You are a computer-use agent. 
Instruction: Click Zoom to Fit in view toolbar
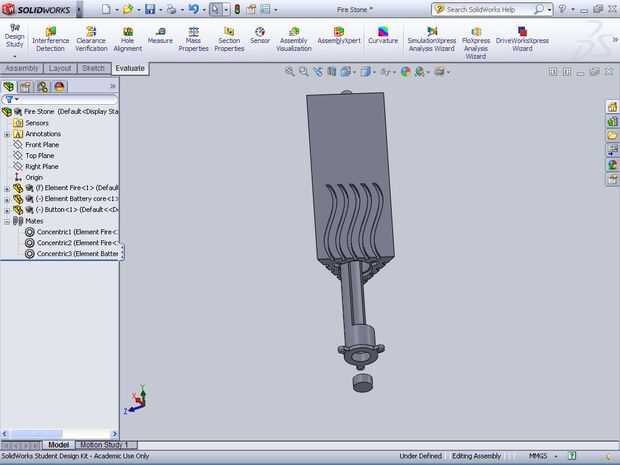(290, 72)
